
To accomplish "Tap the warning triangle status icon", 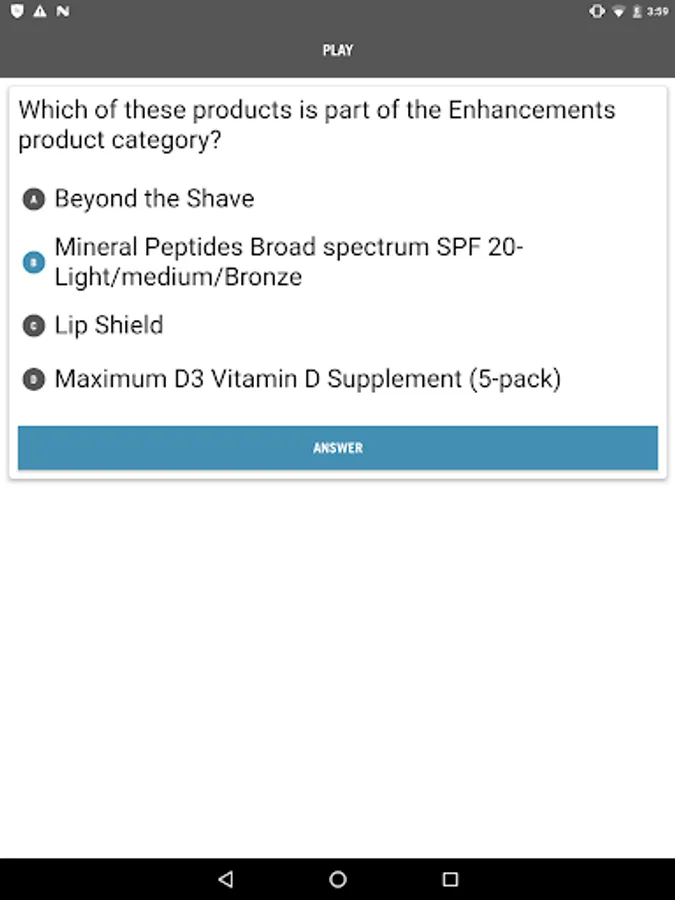I will coord(39,11).
